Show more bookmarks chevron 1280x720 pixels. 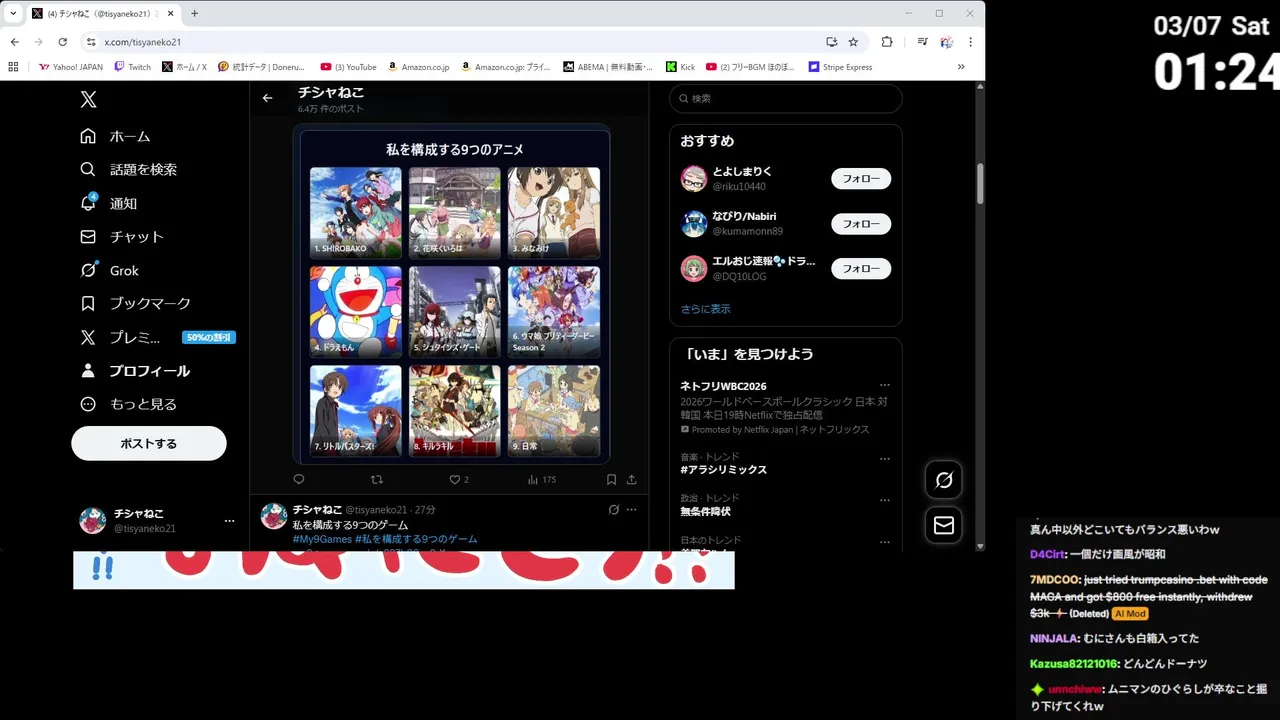pyautogui.click(x=961, y=67)
